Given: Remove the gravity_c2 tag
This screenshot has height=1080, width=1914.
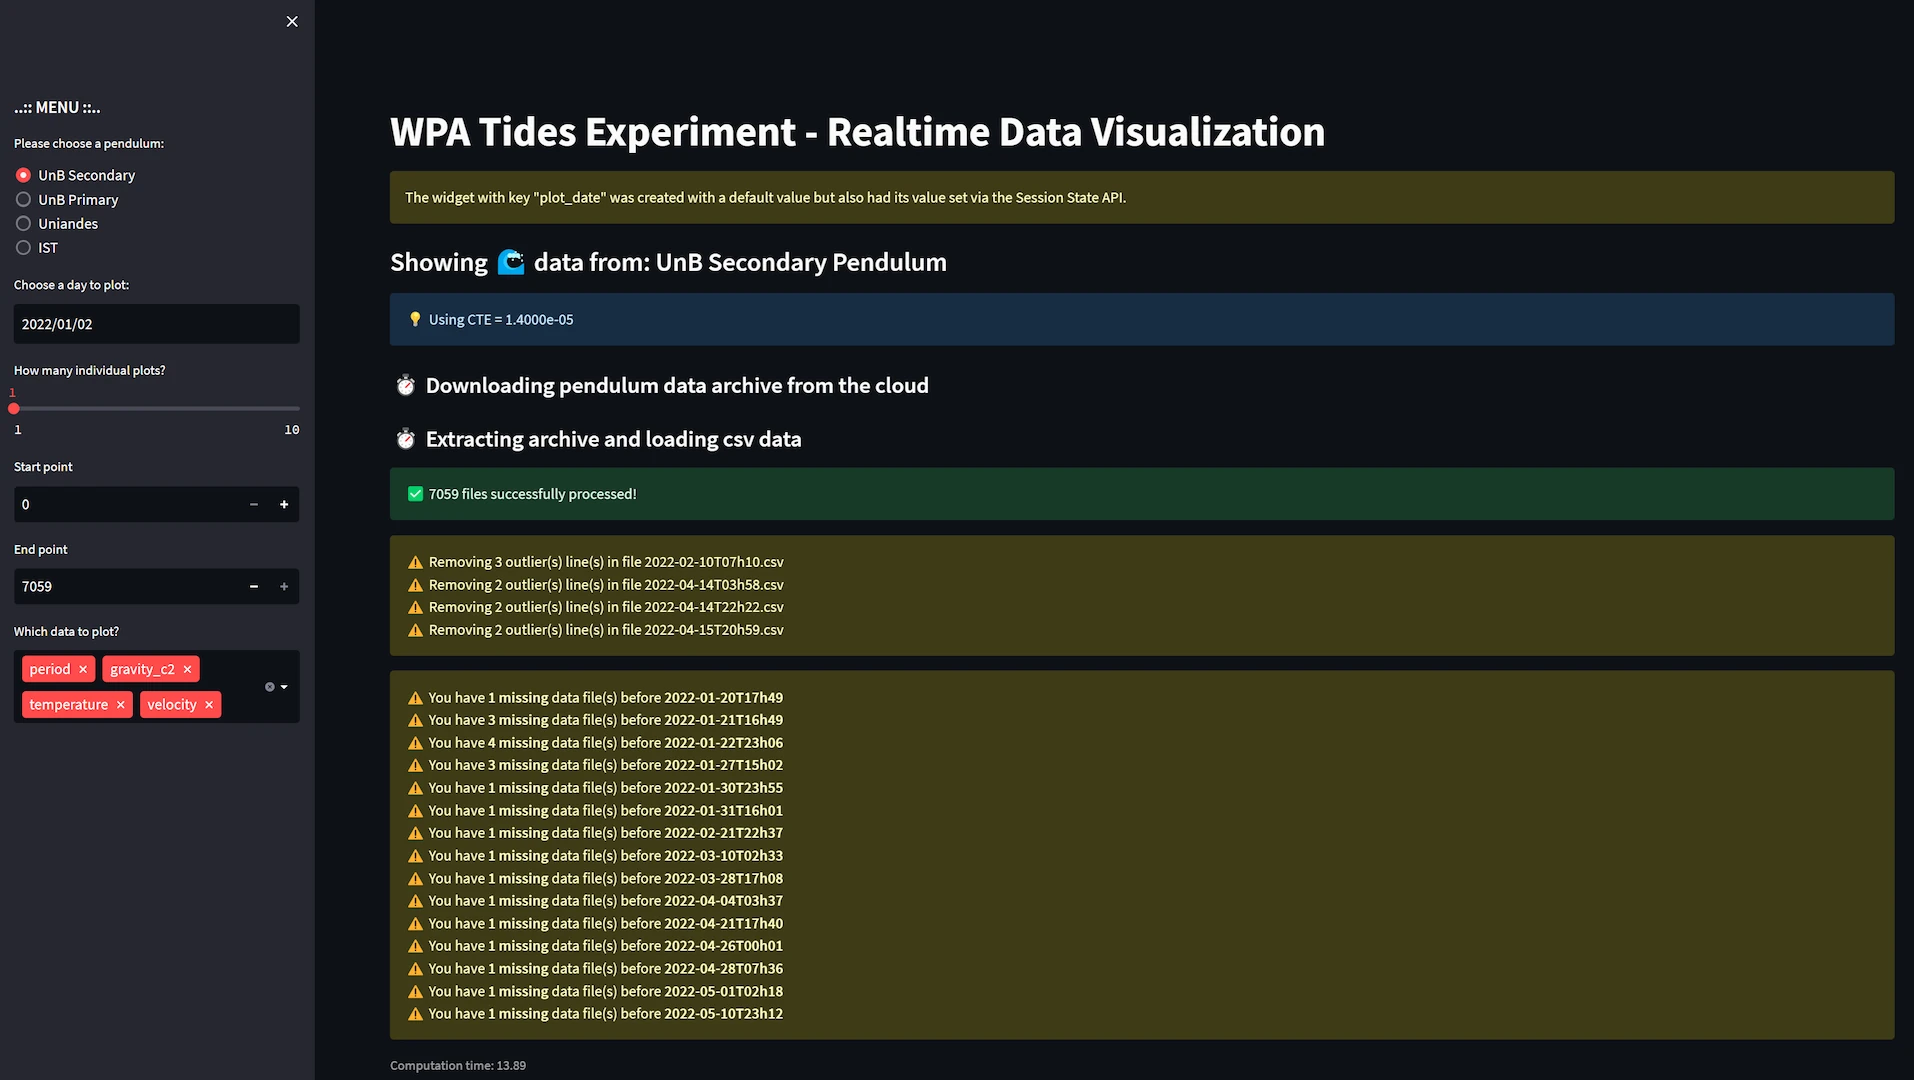Looking at the screenshot, I should [x=187, y=669].
